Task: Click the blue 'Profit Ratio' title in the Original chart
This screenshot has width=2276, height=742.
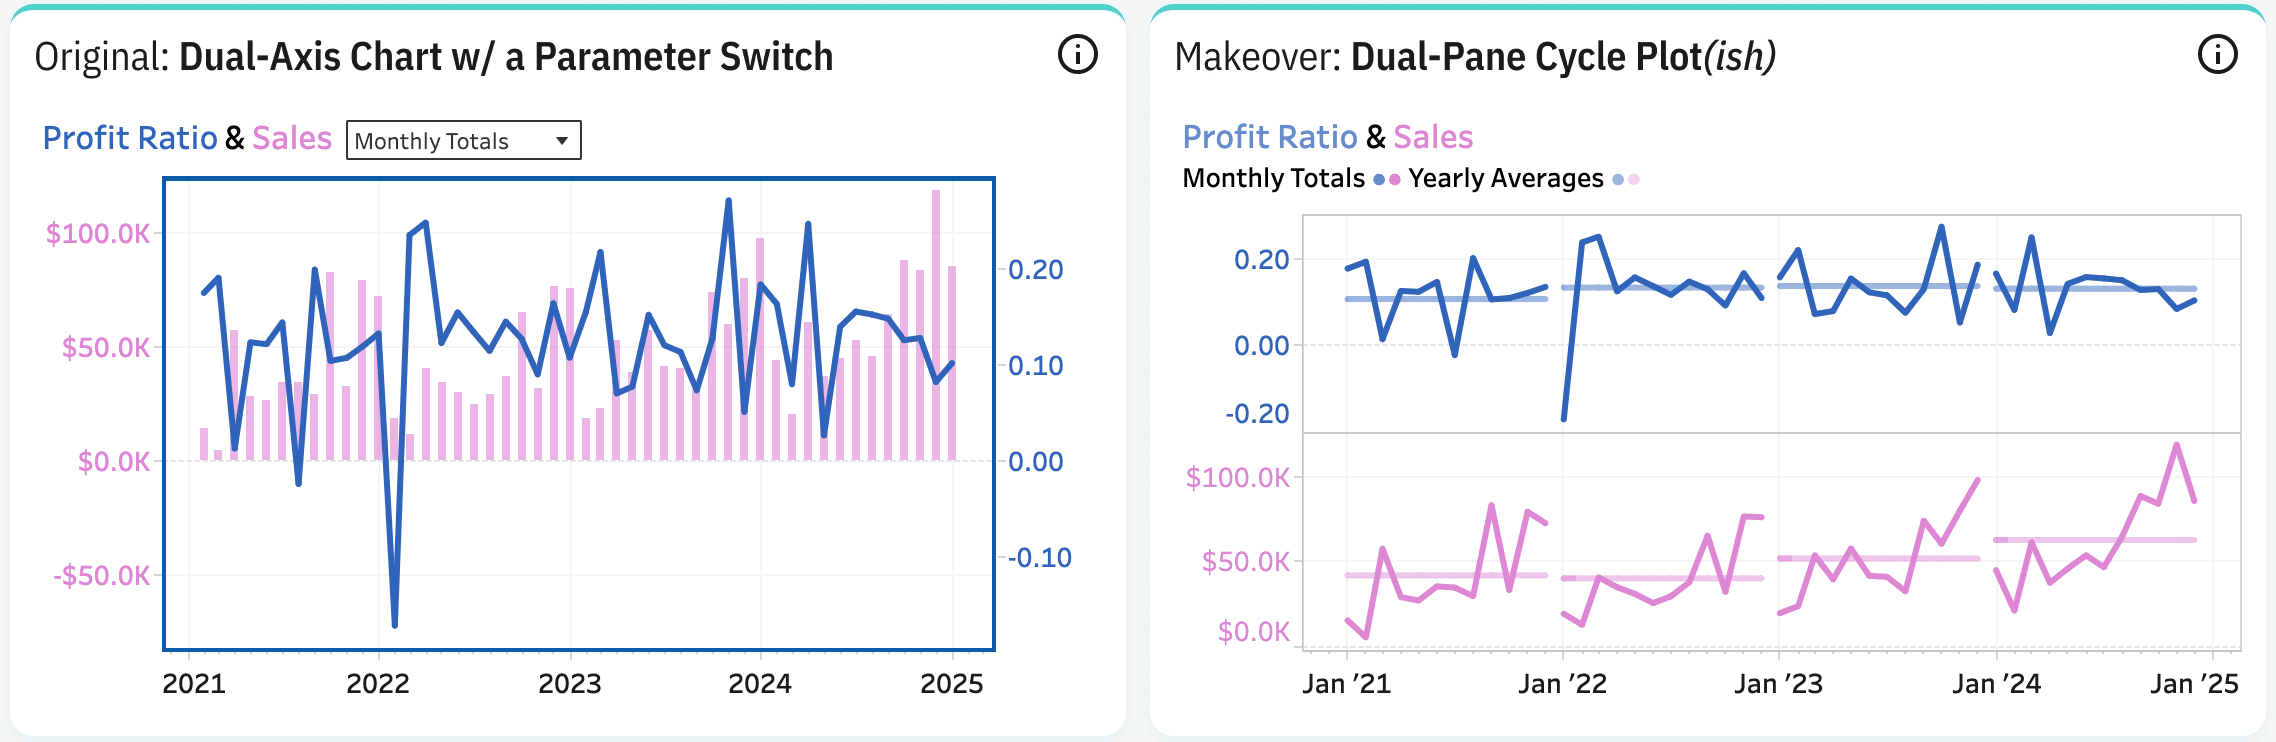Action: pyautogui.click(x=130, y=138)
